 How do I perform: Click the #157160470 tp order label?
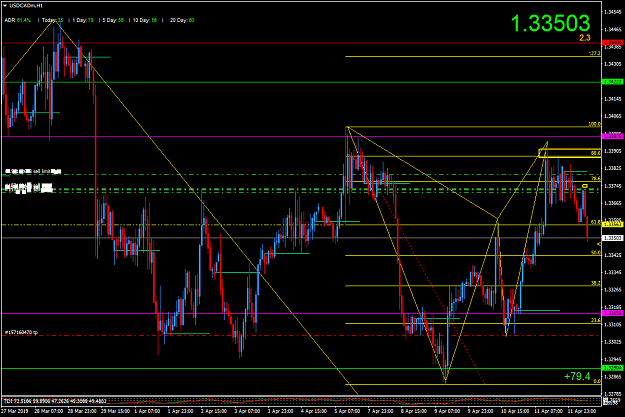pos(21,332)
